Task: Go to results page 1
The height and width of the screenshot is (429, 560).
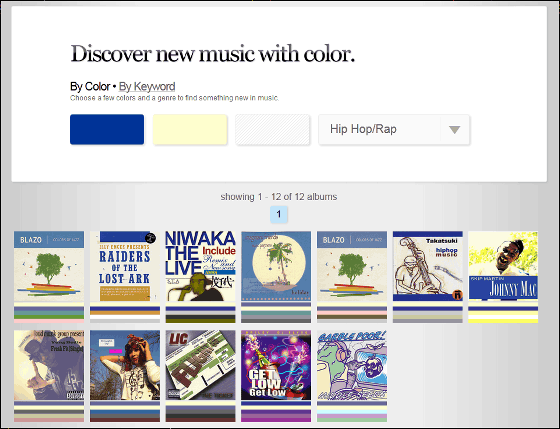Action: tap(279, 214)
